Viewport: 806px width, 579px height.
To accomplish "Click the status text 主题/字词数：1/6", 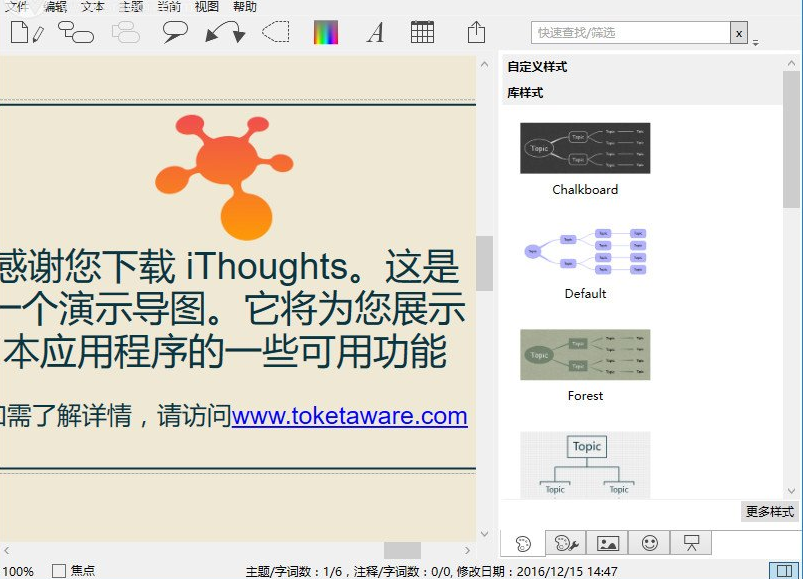I will pyautogui.click(x=294, y=571).
